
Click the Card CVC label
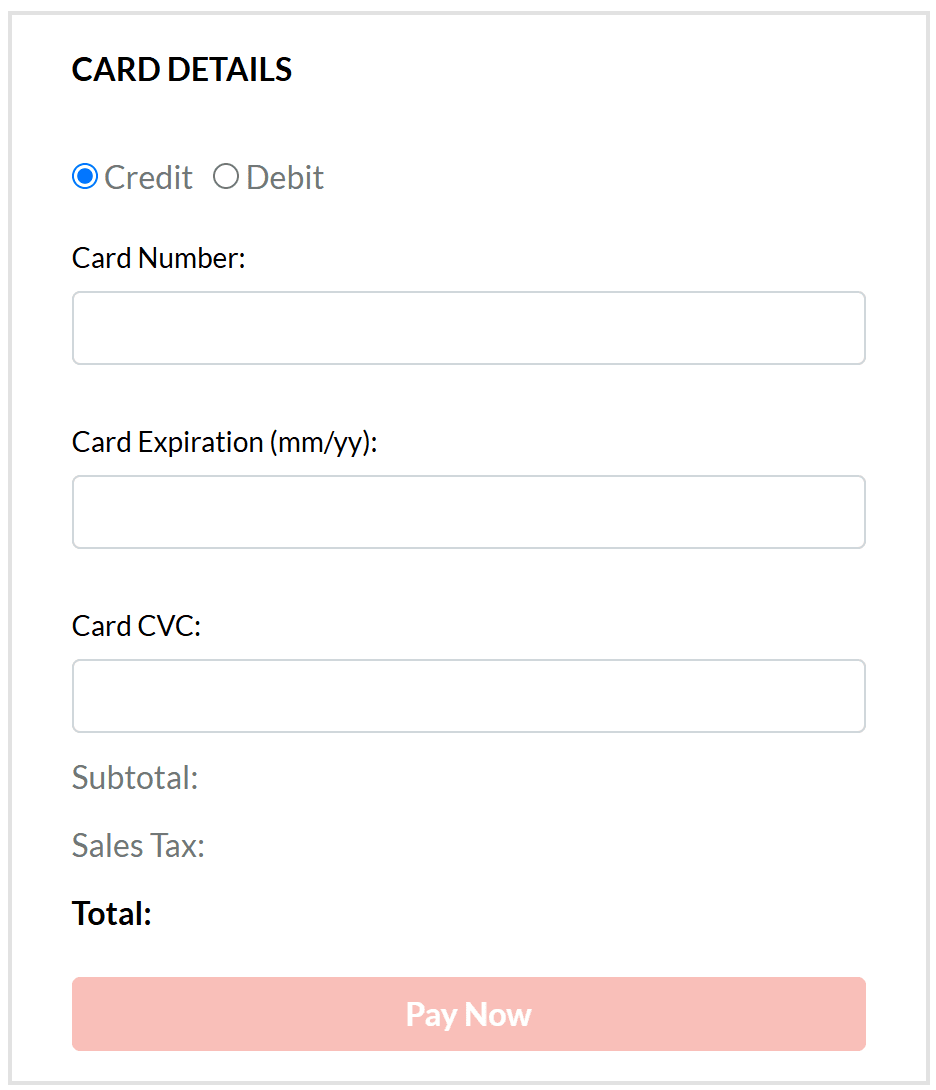[x=136, y=626]
